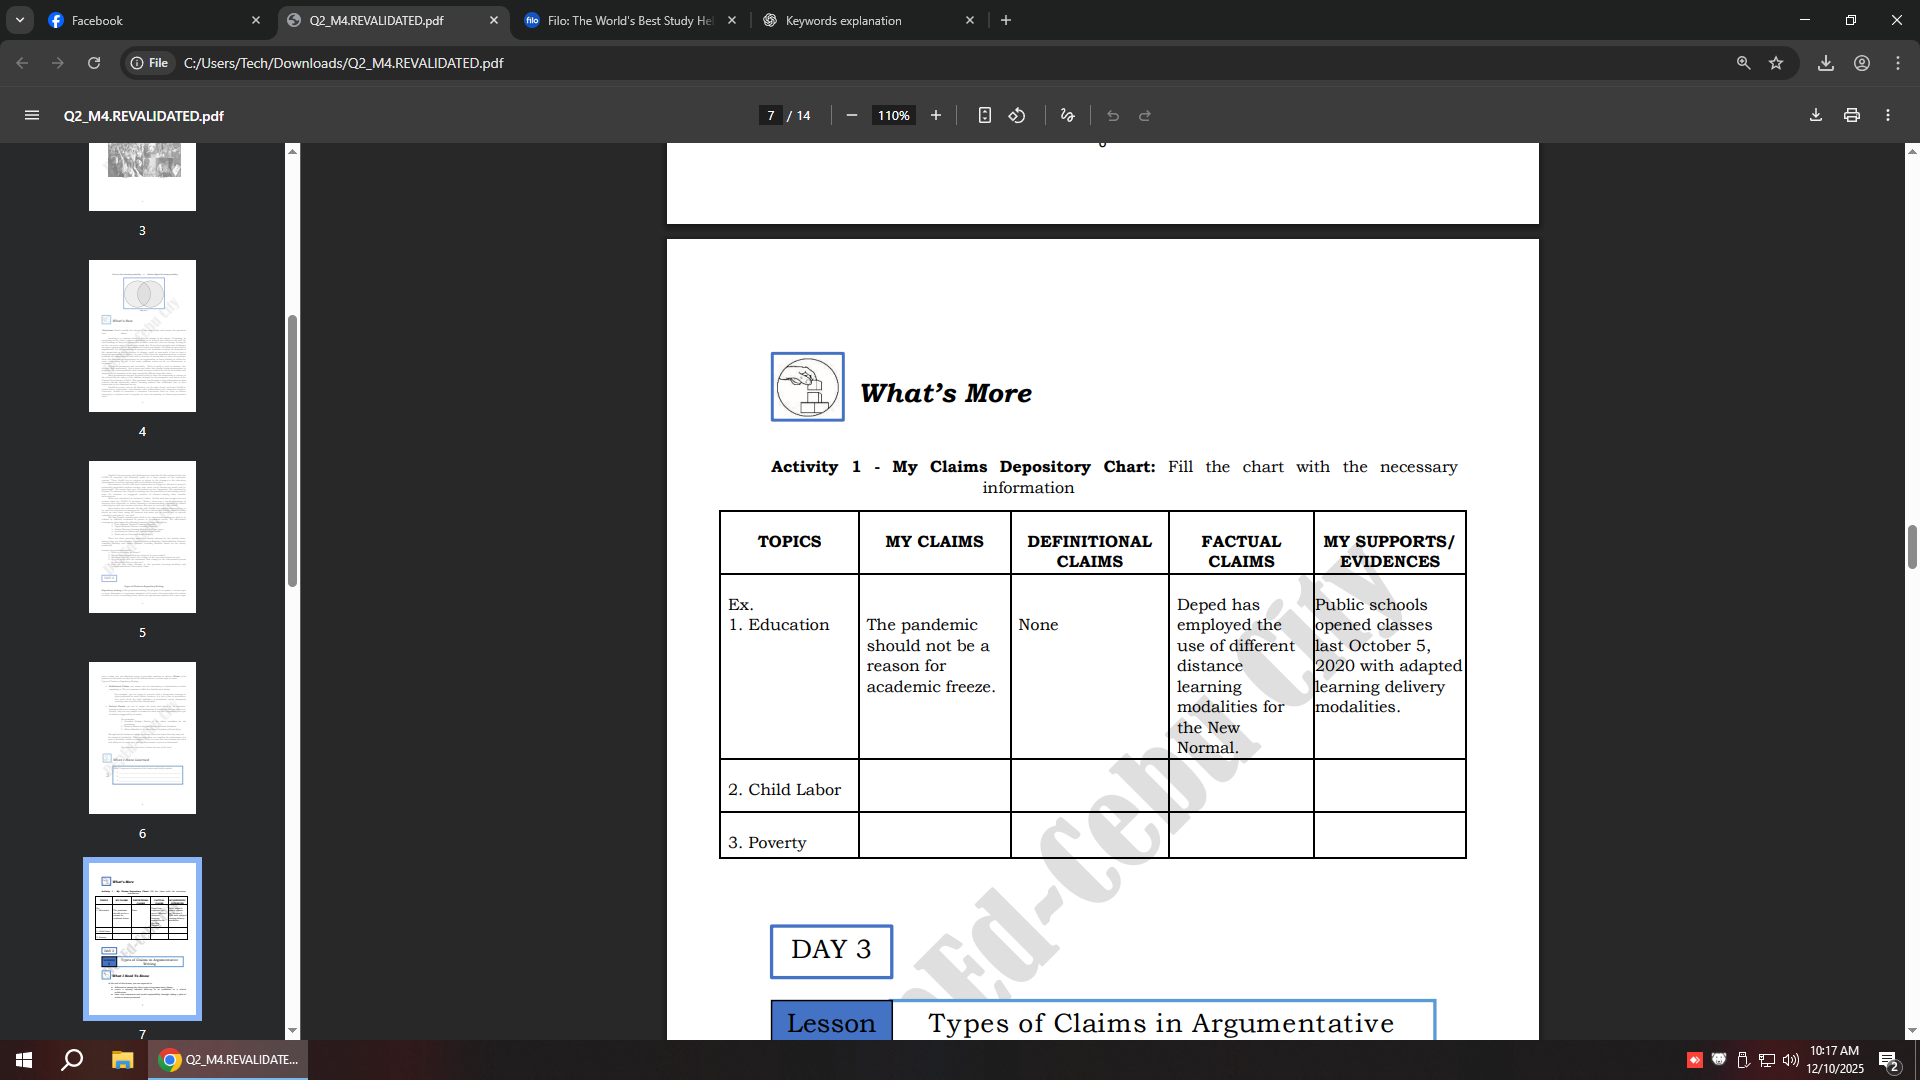Open Chrome's more options kebab menu

pos(1898,62)
